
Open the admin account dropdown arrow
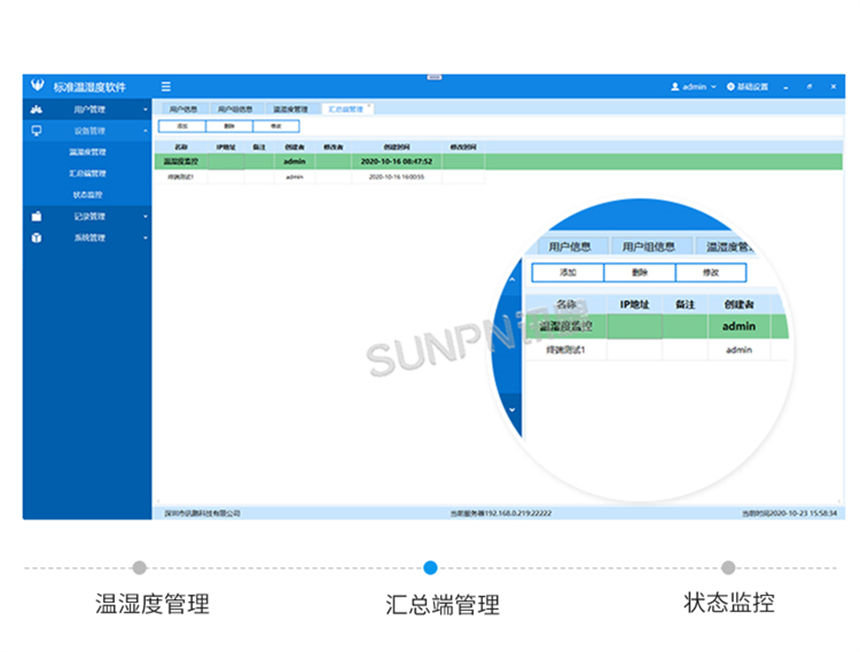point(713,86)
